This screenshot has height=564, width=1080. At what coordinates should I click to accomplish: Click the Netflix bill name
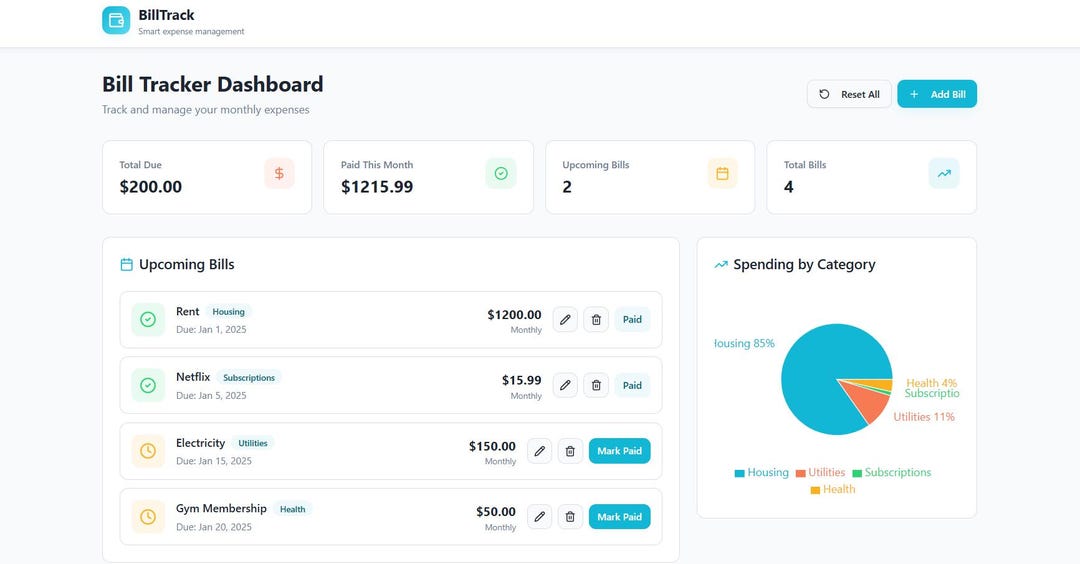point(193,377)
